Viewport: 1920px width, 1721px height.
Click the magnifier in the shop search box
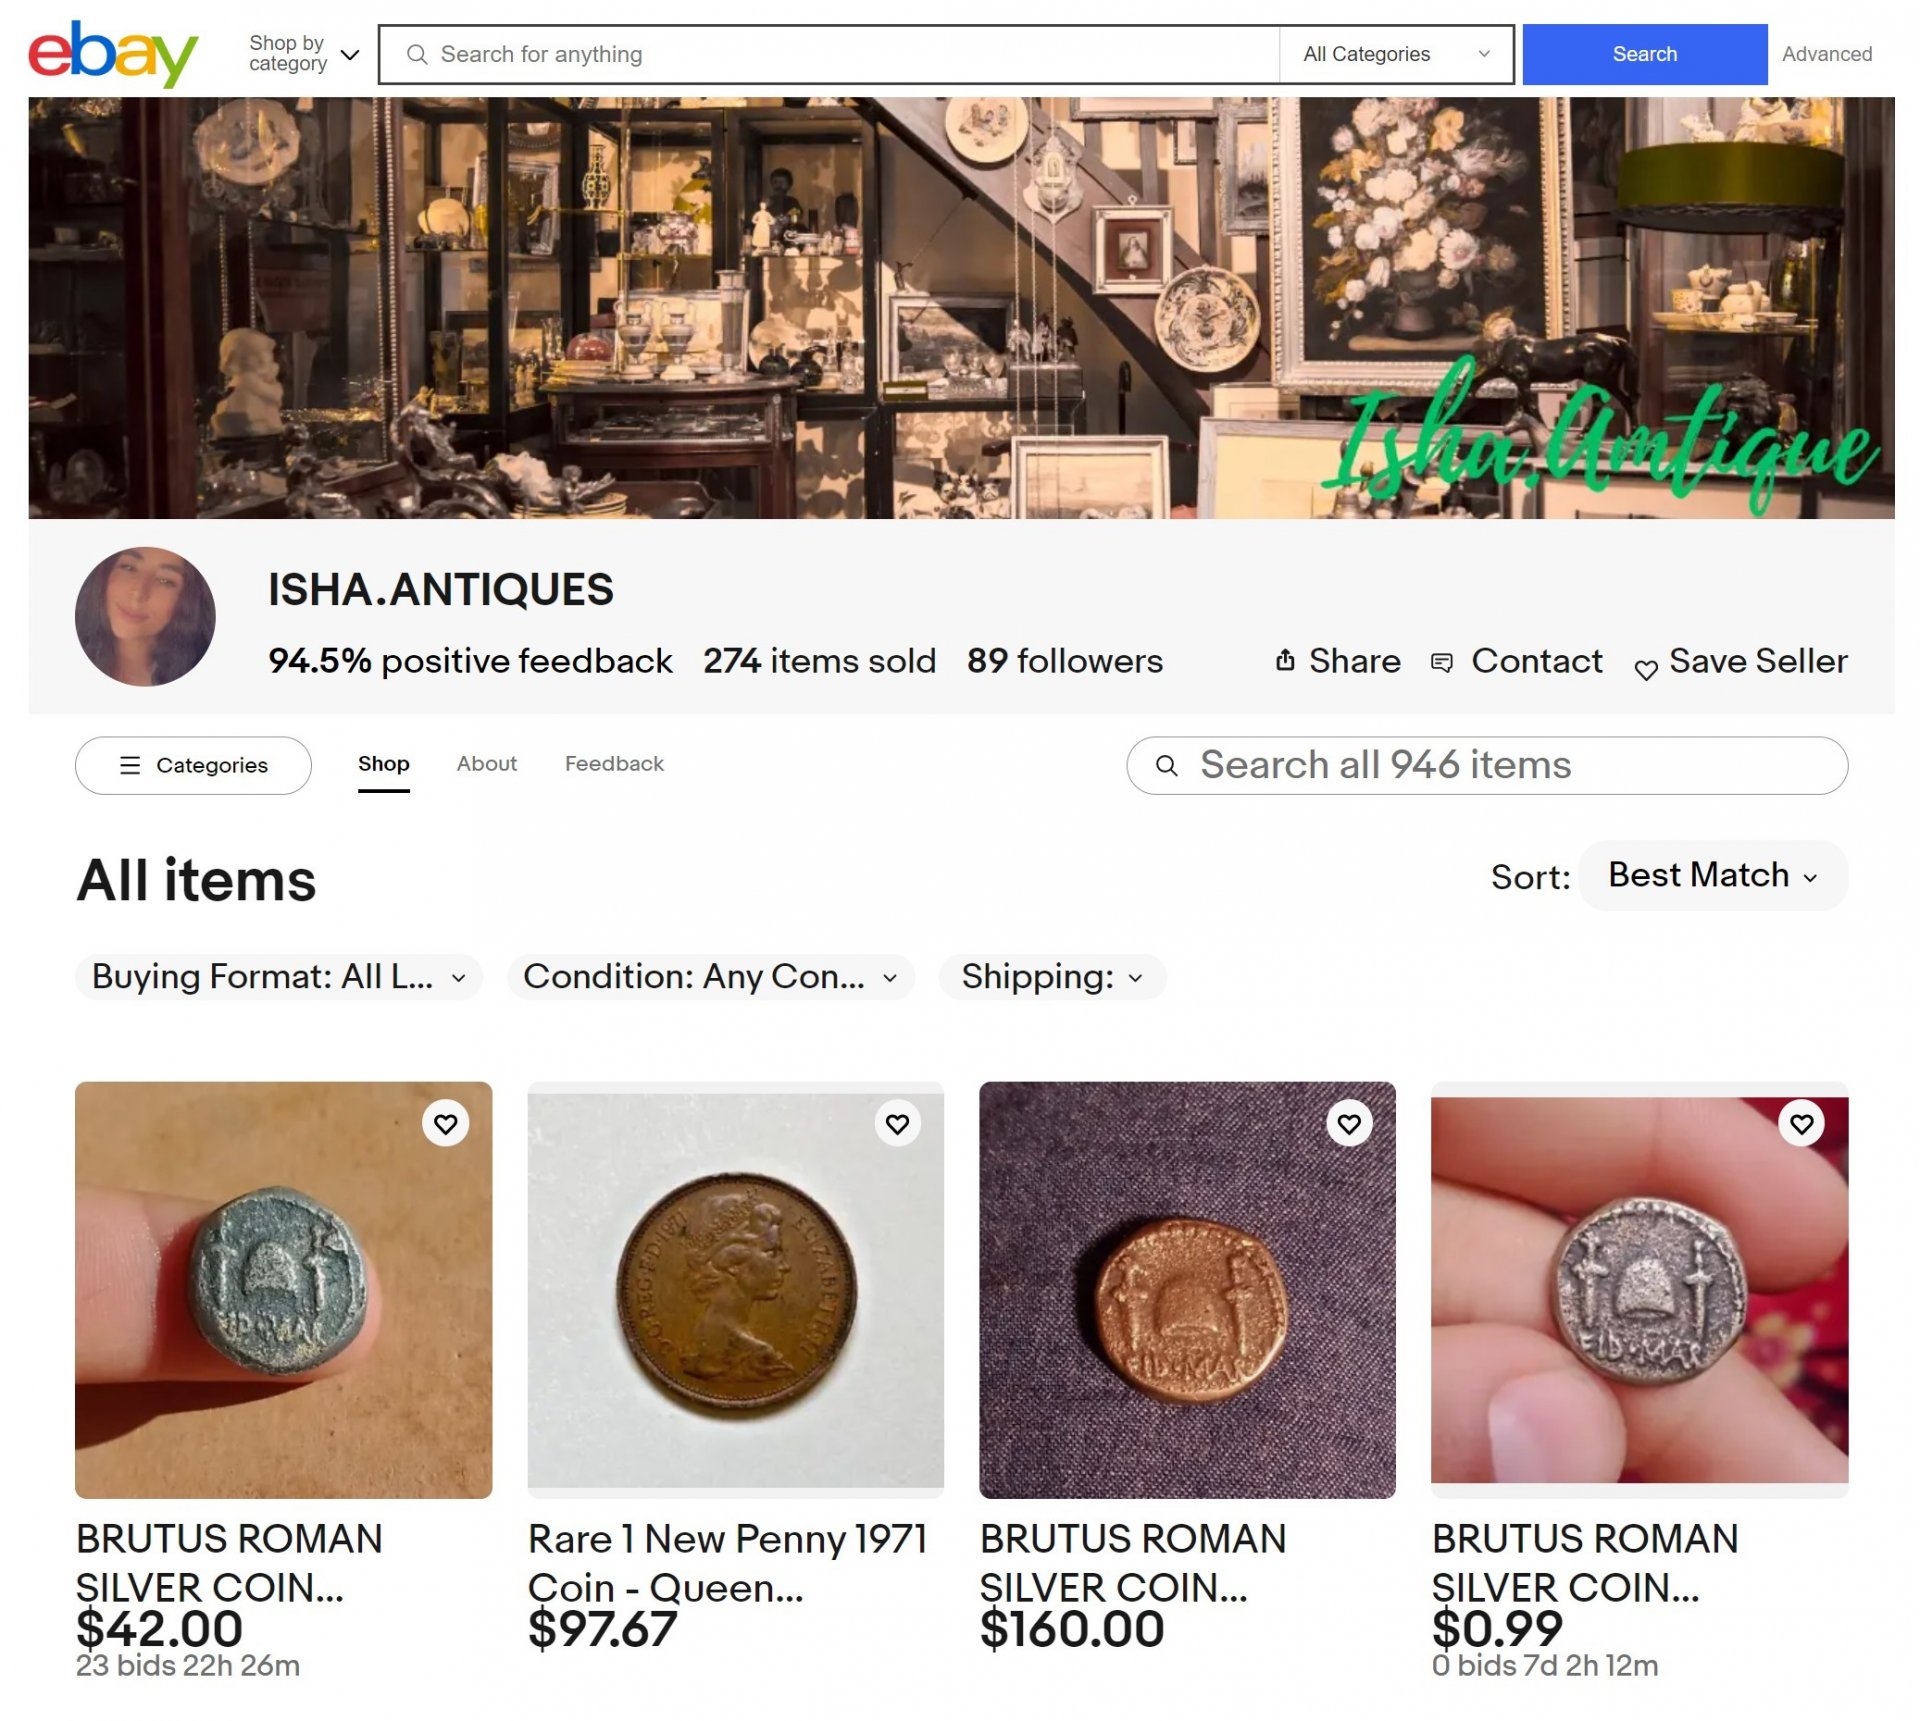(x=1166, y=766)
